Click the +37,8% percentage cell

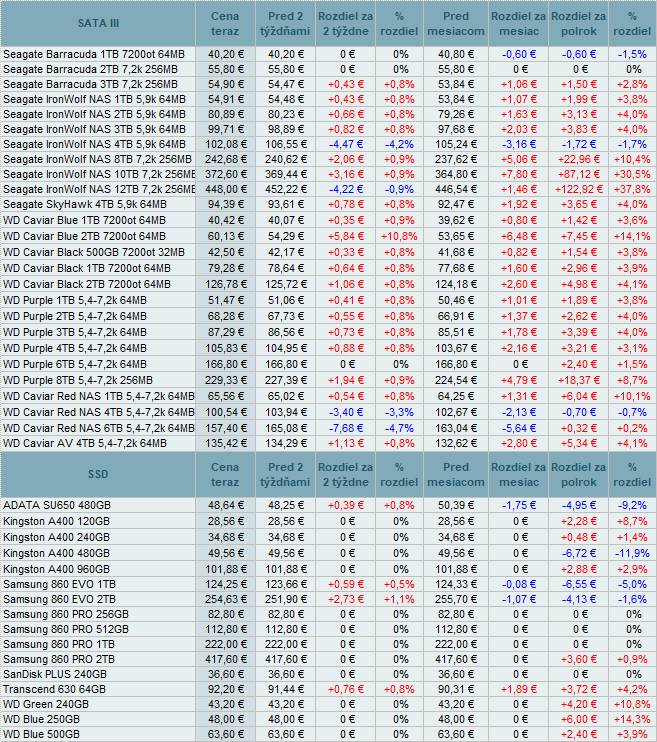click(x=632, y=190)
